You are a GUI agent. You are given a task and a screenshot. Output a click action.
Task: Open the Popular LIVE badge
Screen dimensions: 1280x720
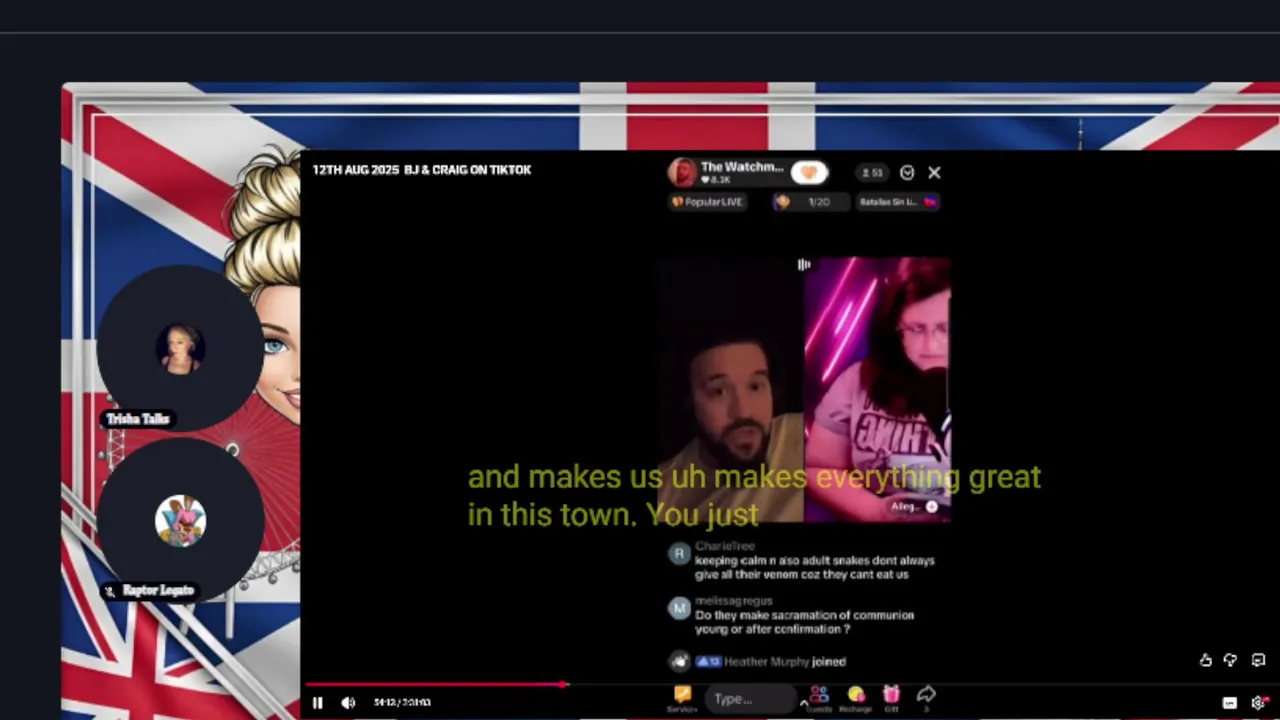coord(707,202)
